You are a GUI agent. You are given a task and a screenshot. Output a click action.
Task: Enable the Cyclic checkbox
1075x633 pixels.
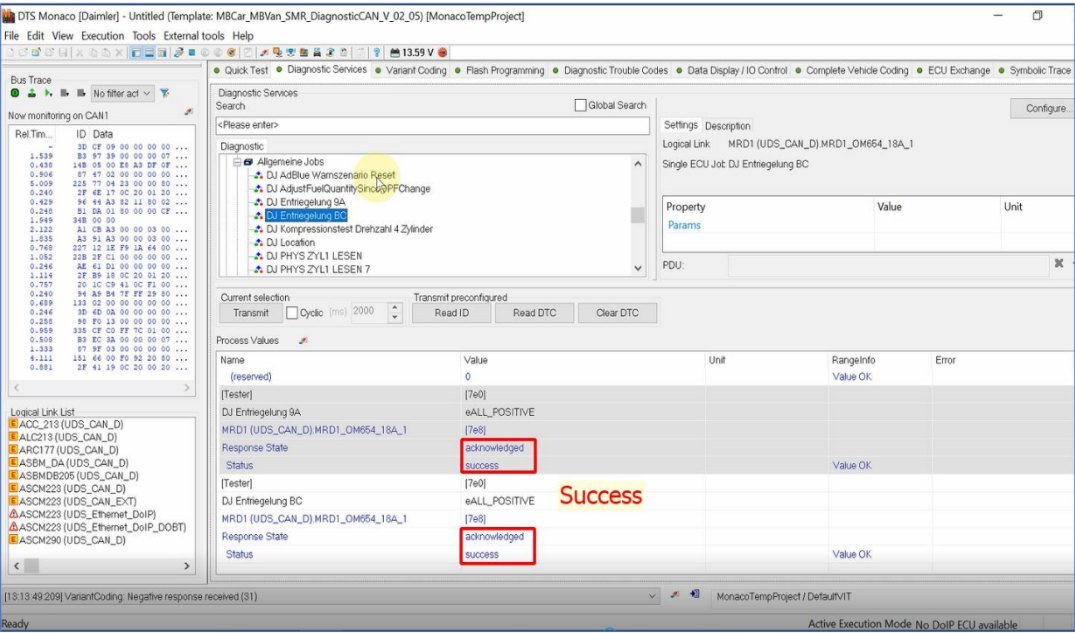click(292, 313)
